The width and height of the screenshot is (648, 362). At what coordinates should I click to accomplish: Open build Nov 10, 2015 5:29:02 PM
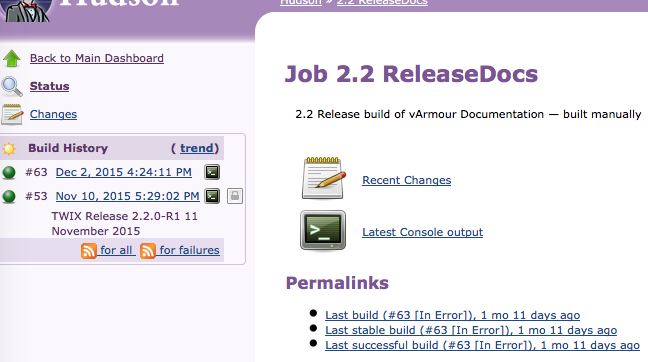click(x=127, y=196)
